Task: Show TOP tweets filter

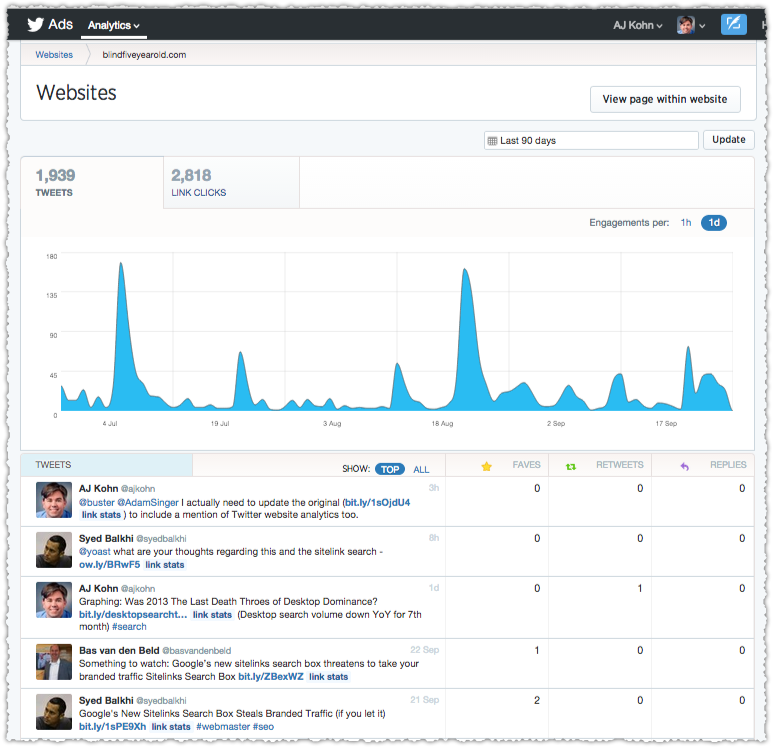Action: [390, 469]
